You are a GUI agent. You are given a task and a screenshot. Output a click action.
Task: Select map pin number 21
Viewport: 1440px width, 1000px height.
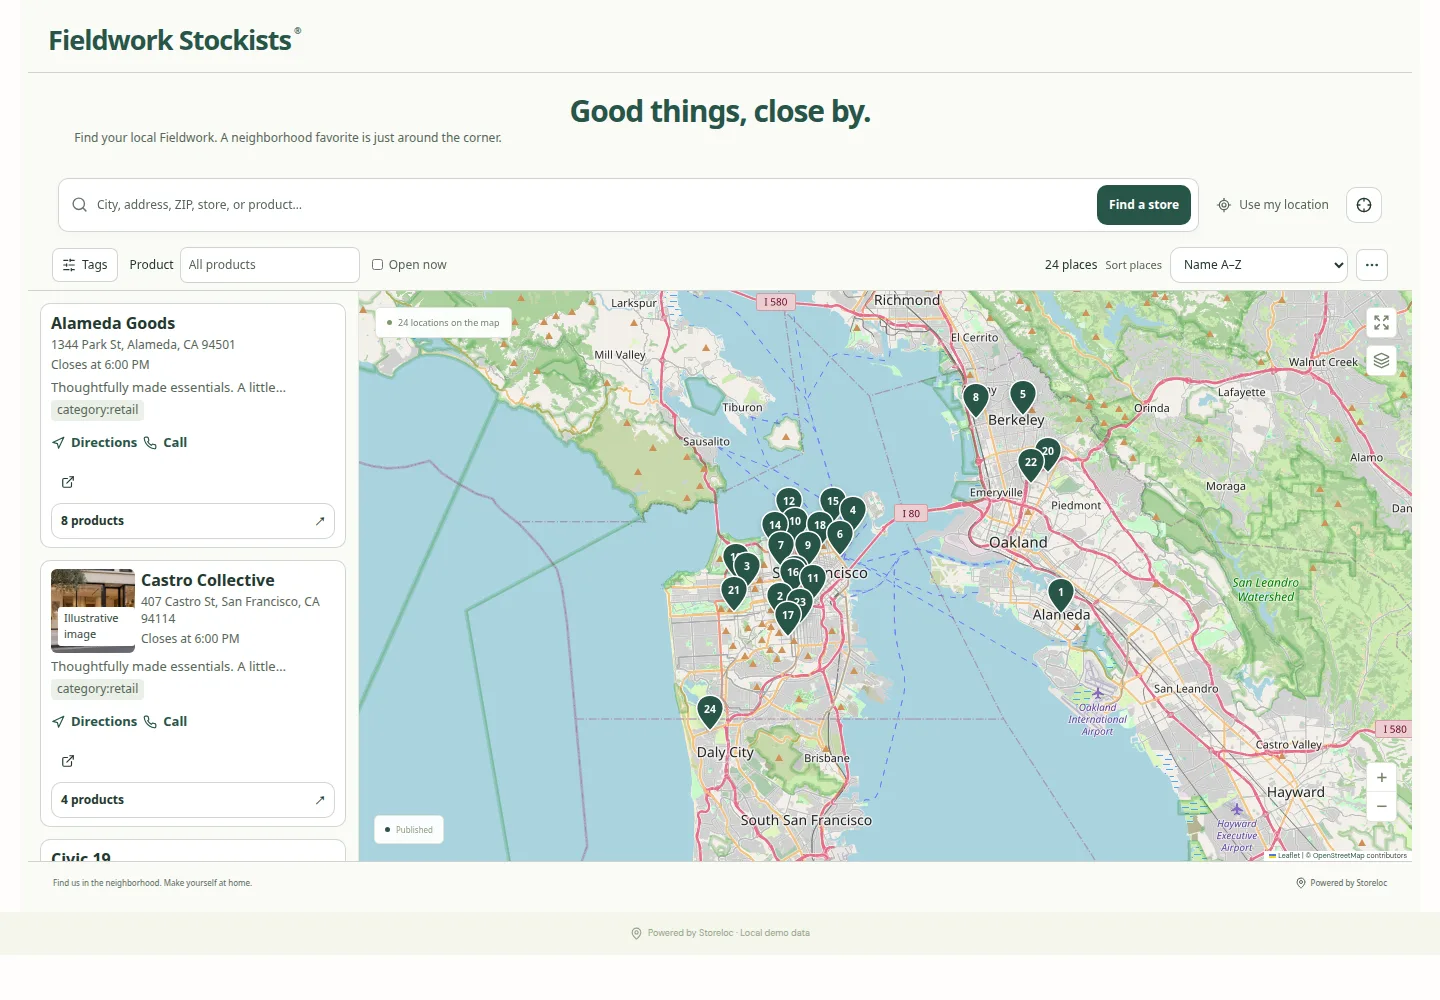click(734, 591)
